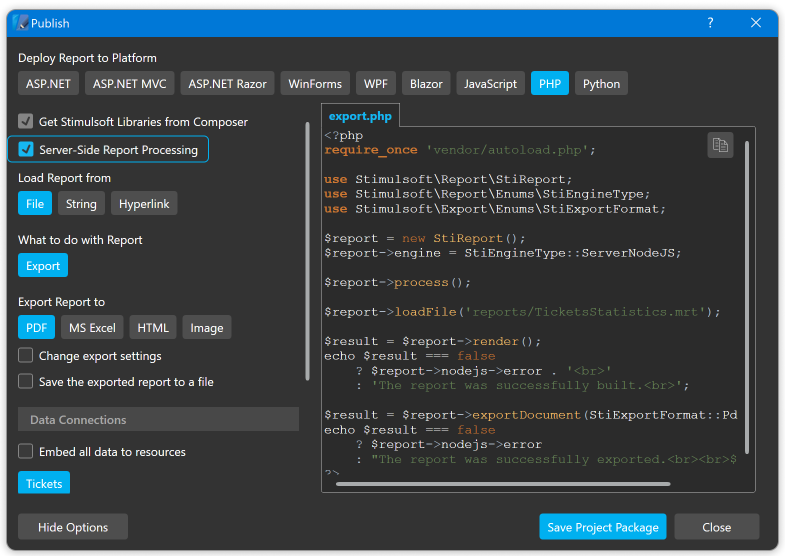Open help with the question mark icon
Image resolution: width=785 pixels, height=556 pixels.
coord(710,23)
